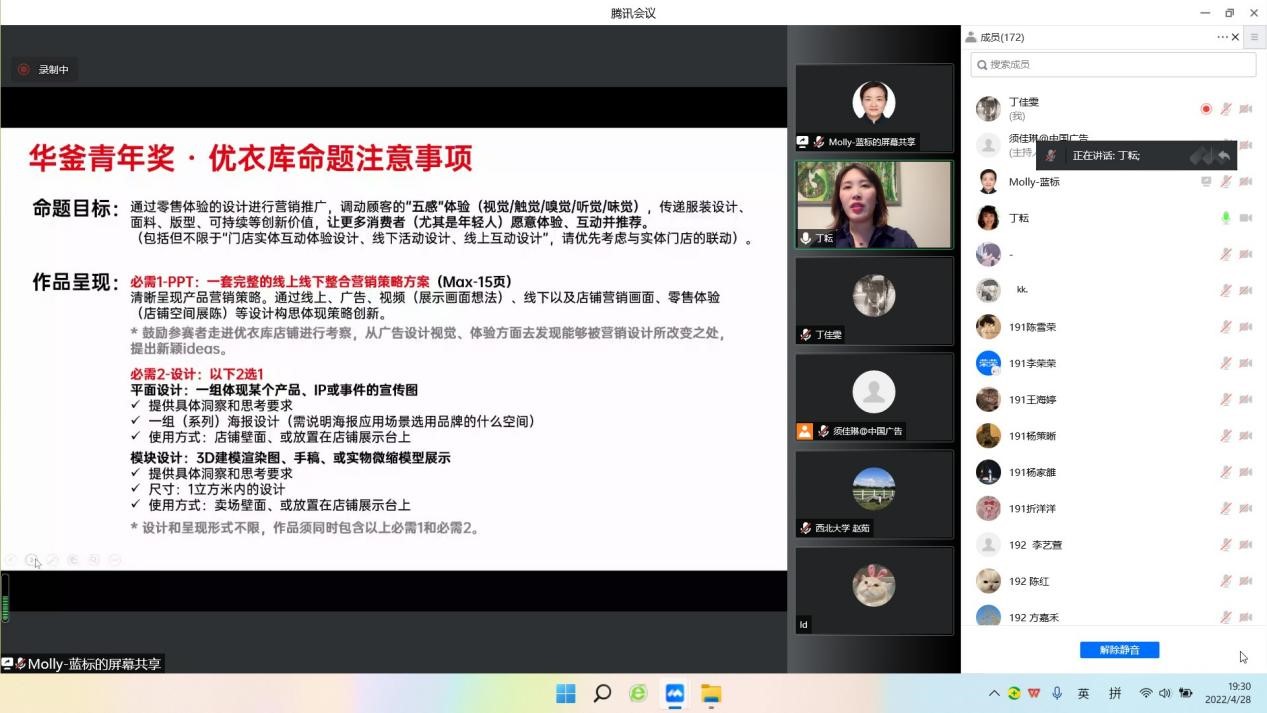
Task: Select 西北大学 赵茹 video tile
Action: [874, 493]
